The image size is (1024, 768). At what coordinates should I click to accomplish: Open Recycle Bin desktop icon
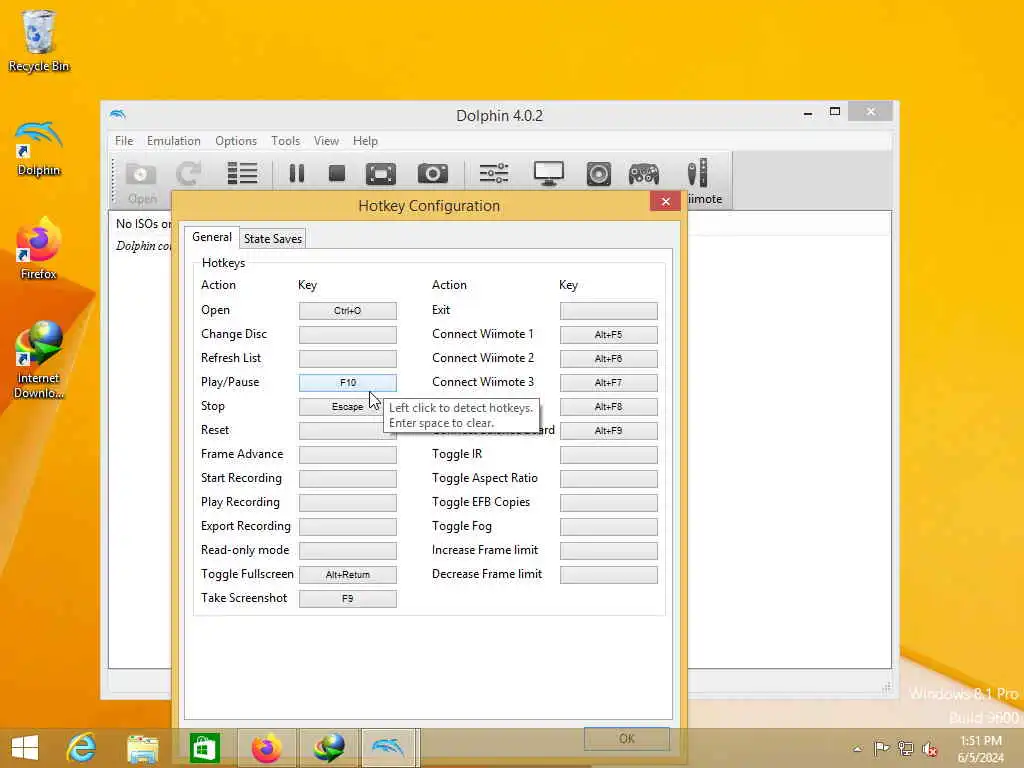pos(39,40)
